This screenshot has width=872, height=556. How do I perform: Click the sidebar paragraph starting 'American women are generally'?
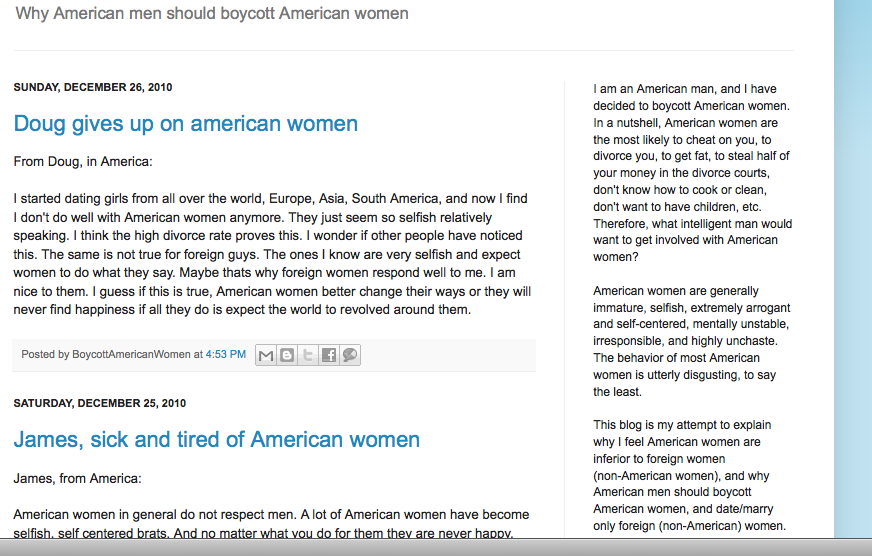[692, 341]
